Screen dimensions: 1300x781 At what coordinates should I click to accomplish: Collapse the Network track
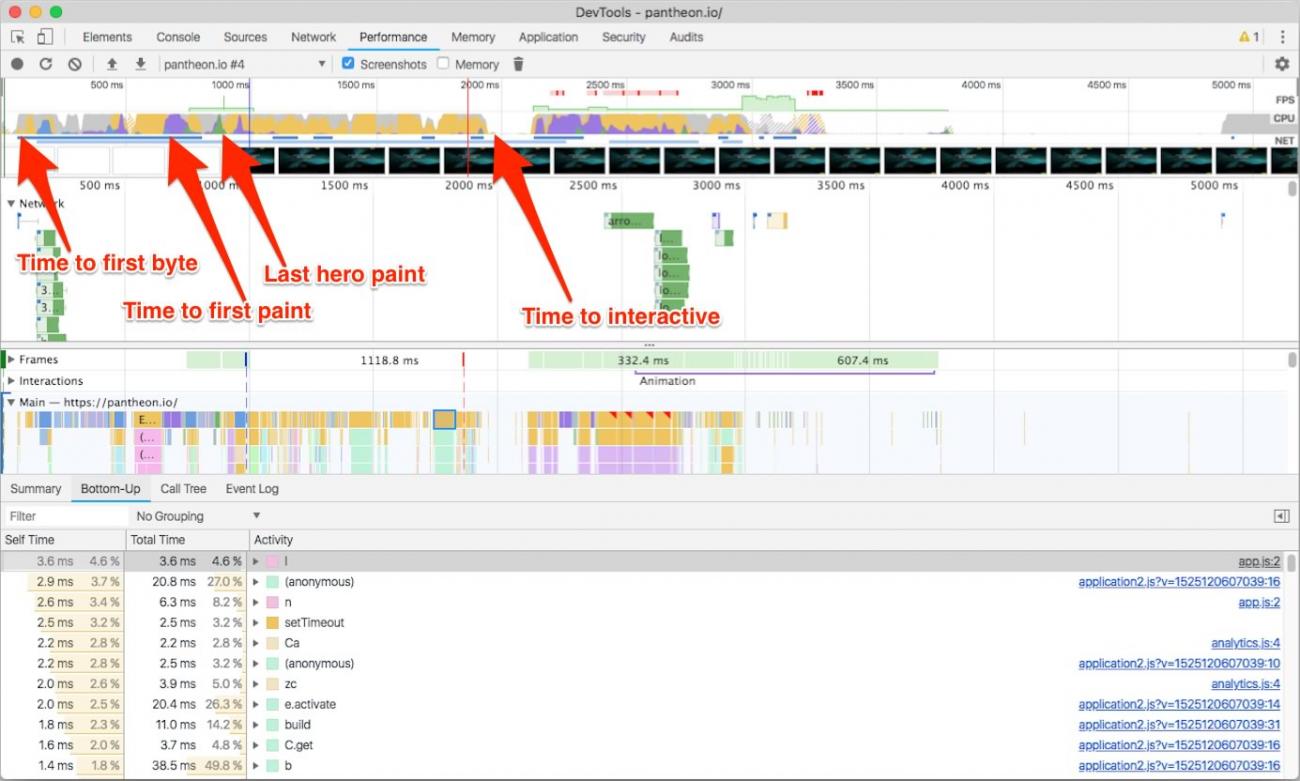12,203
